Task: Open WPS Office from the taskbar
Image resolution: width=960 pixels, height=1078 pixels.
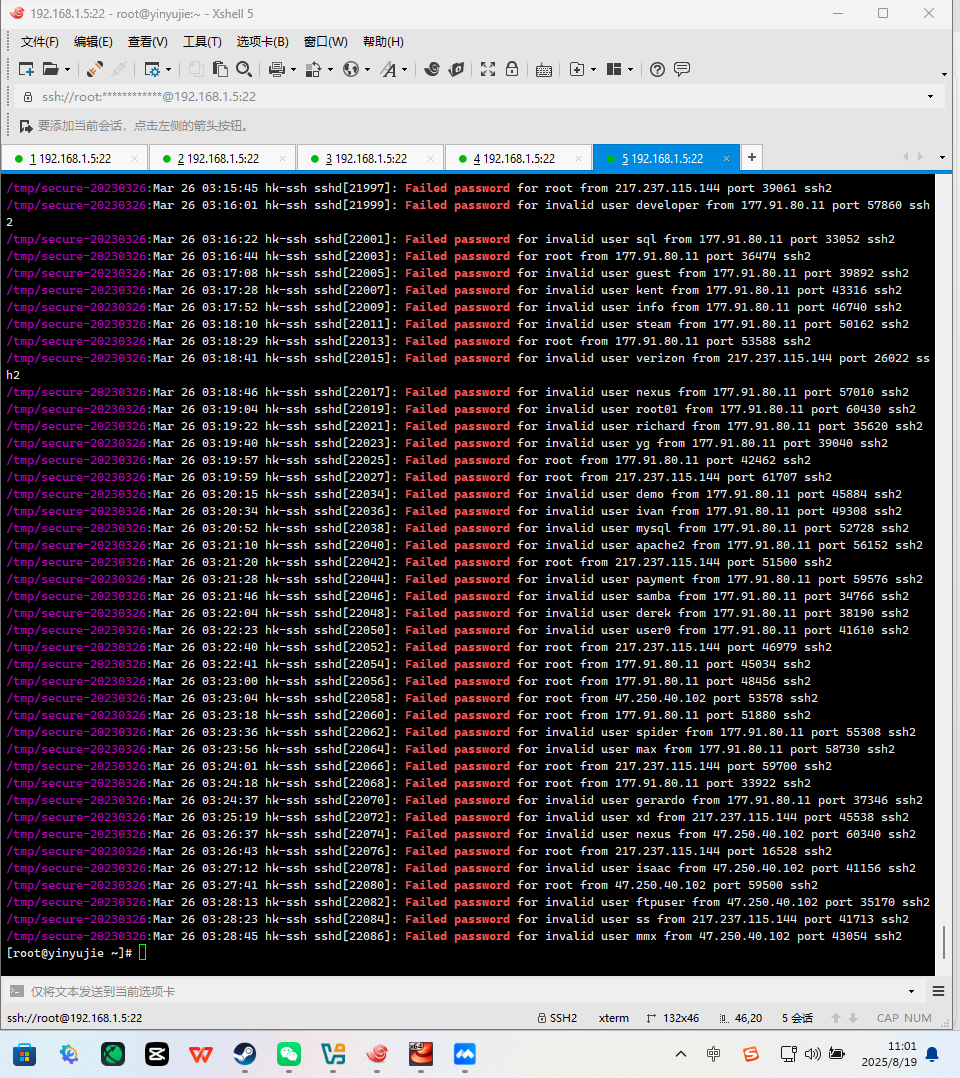Action: 201,1054
